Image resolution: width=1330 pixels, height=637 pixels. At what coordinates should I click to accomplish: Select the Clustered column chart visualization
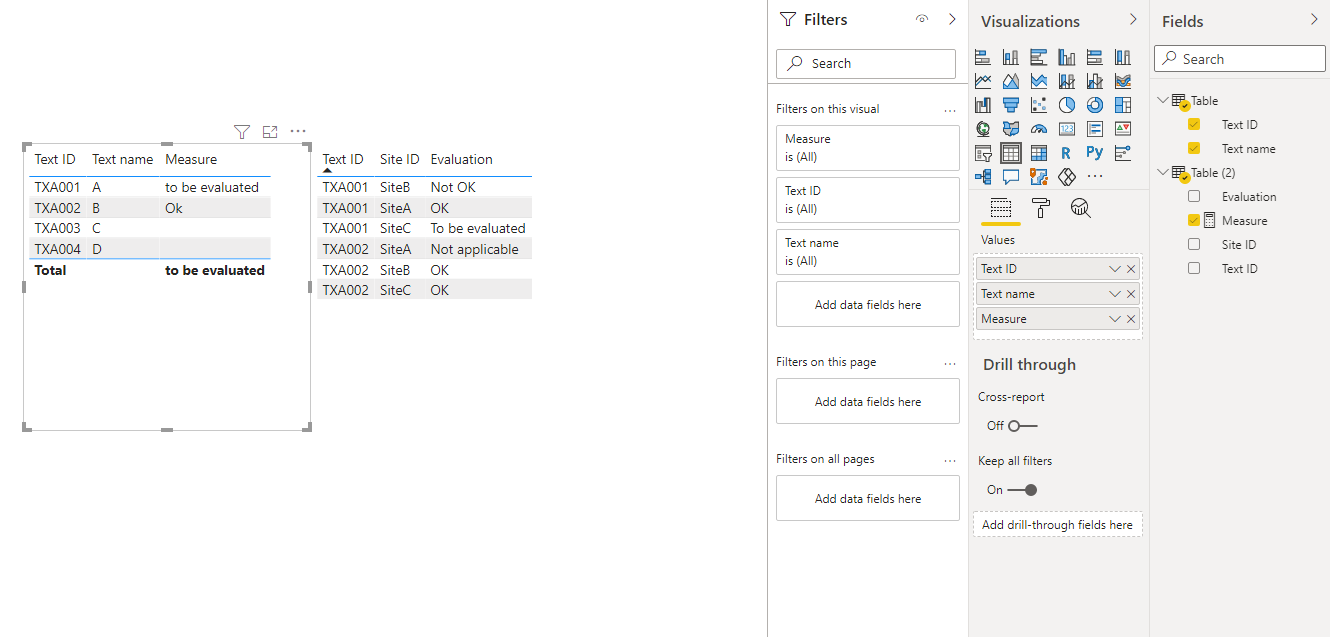pos(1067,57)
